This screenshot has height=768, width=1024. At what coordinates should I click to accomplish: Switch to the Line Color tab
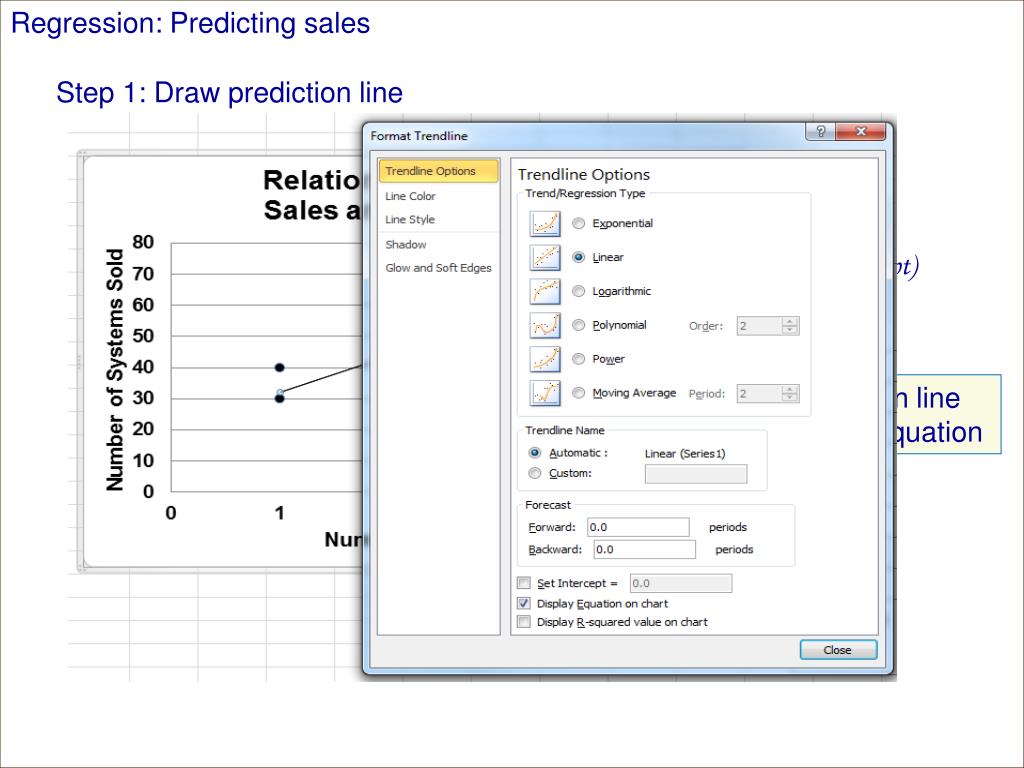410,196
